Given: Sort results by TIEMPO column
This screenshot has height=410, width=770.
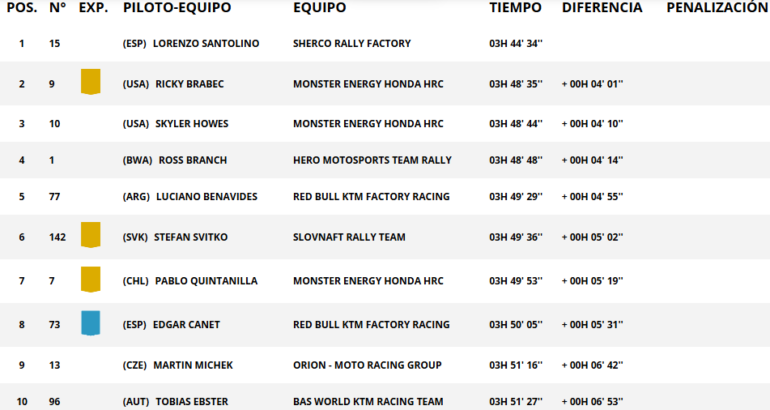Looking at the screenshot, I should click(x=515, y=8).
